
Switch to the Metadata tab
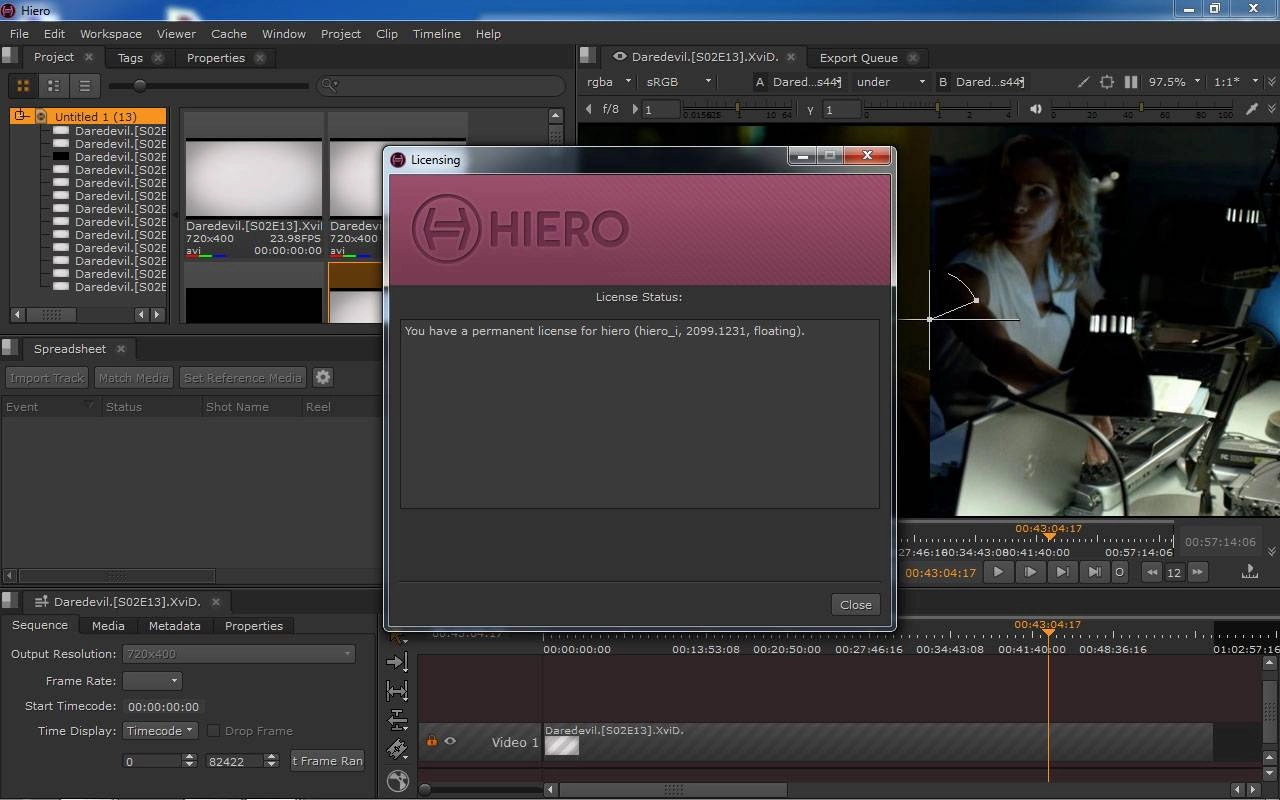(x=174, y=626)
